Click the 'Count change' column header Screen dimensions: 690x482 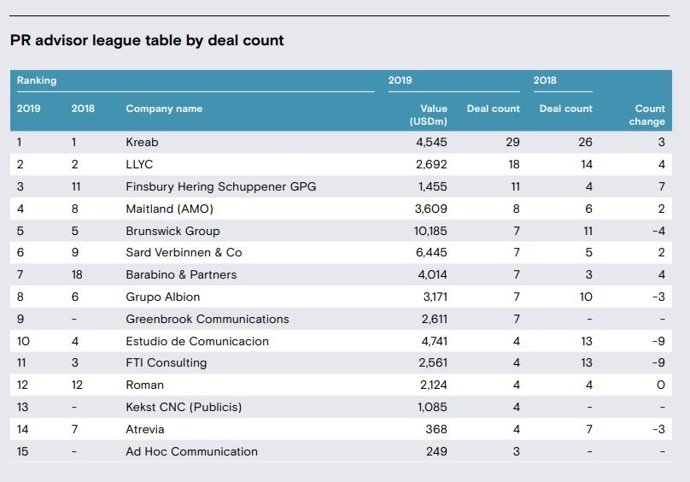pyautogui.click(x=647, y=115)
